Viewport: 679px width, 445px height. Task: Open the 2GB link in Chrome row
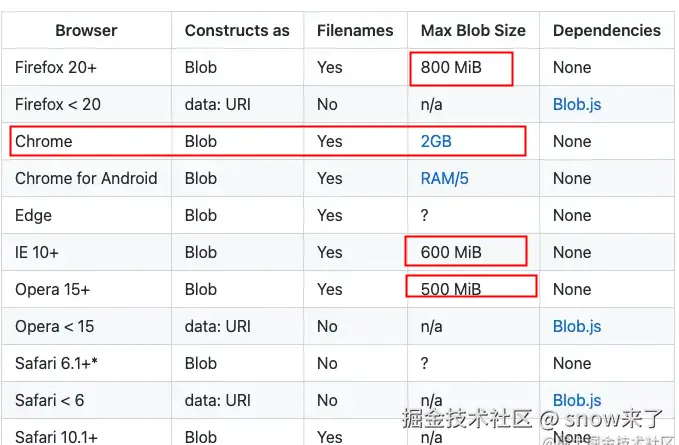[436, 141]
